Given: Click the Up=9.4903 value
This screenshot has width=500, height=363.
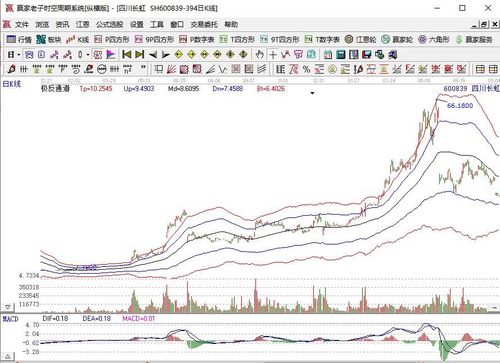Looking at the screenshot, I should pos(139,88).
